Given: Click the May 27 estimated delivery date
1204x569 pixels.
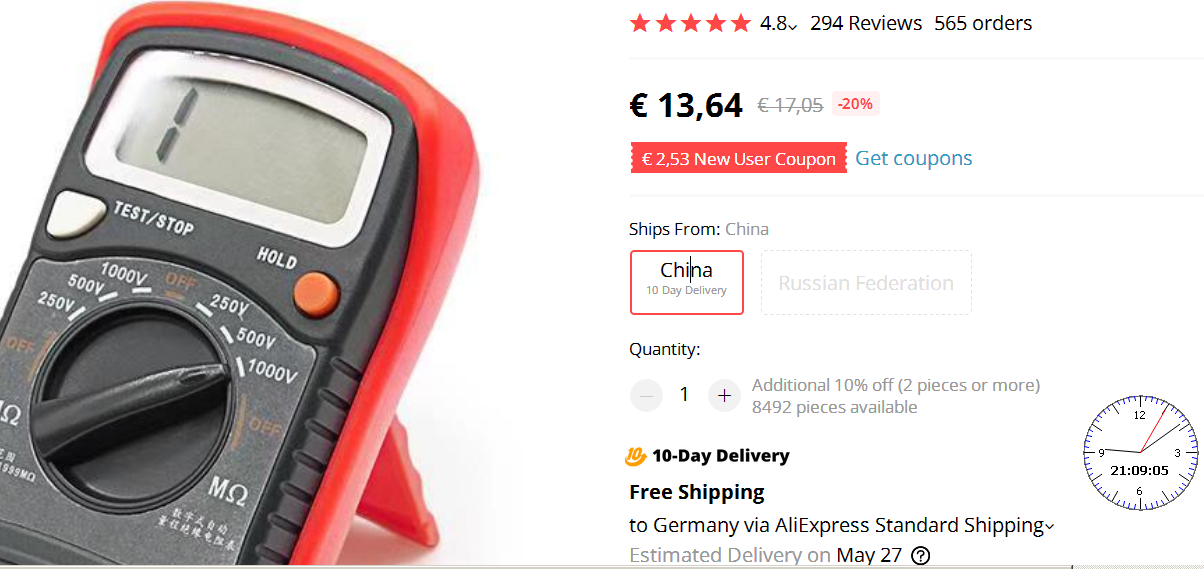Looking at the screenshot, I should [x=869, y=555].
